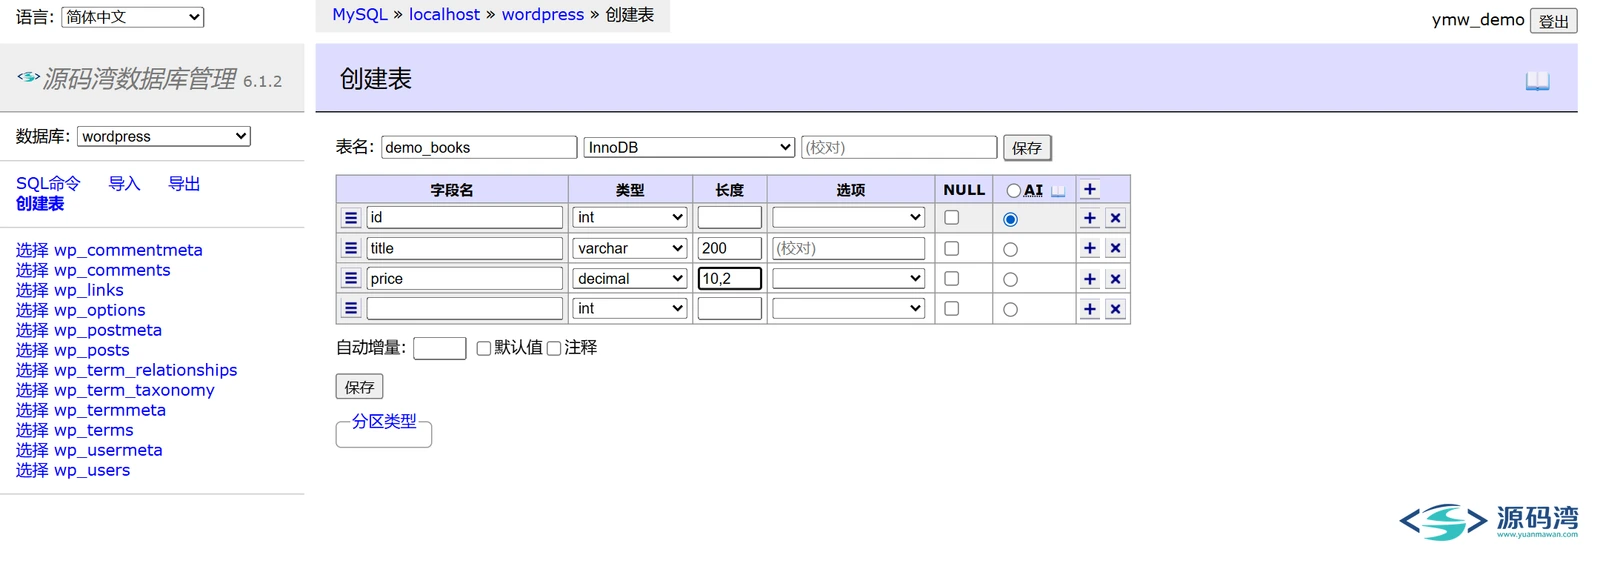Select the AI radio in the header
This screenshot has width=1600, height=561.
click(1014, 190)
